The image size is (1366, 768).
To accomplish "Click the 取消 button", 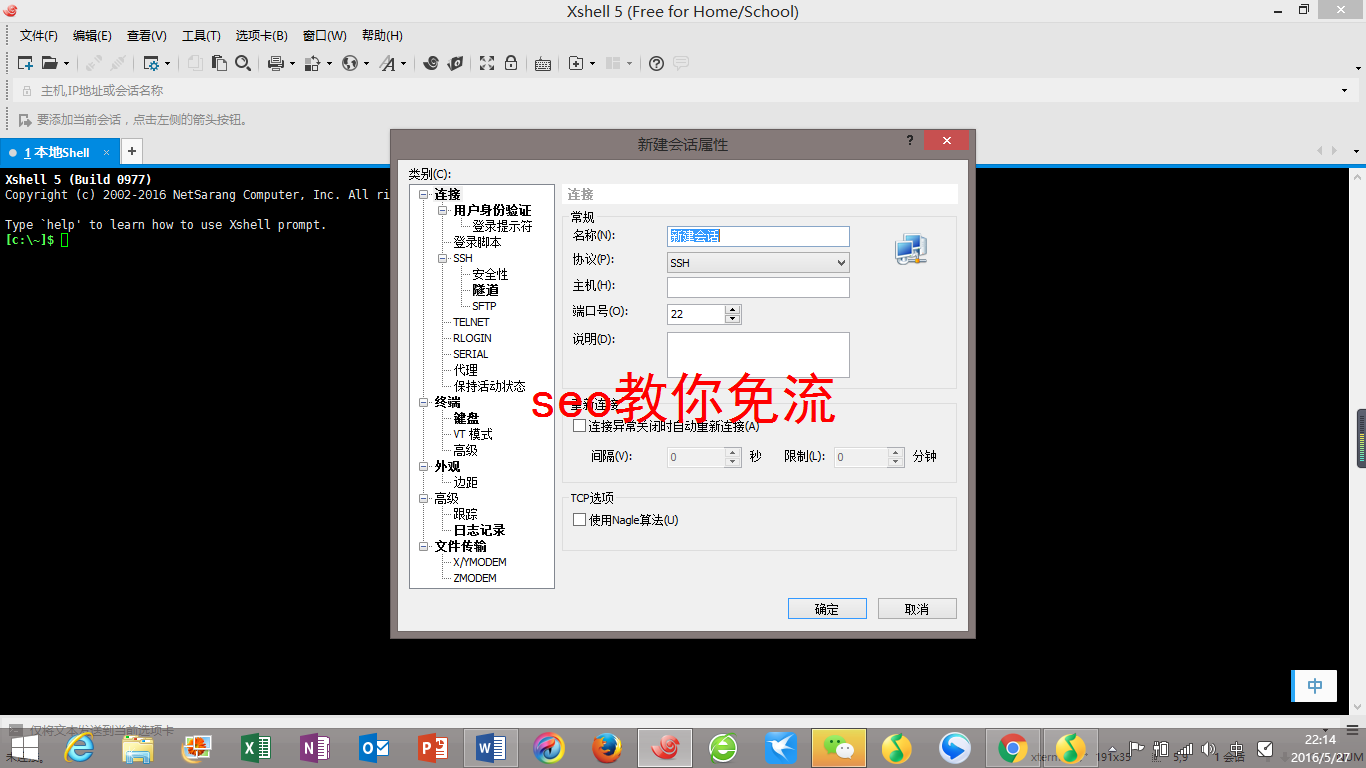I will [916, 608].
